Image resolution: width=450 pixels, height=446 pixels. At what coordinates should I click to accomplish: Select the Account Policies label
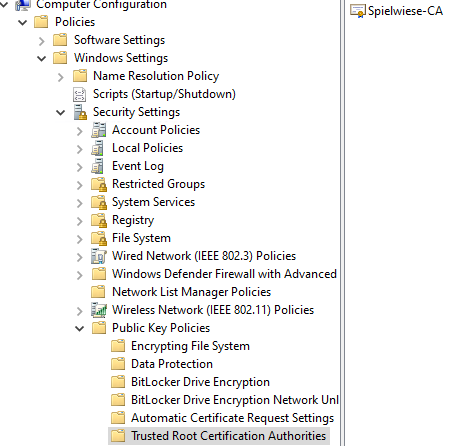tap(156, 130)
